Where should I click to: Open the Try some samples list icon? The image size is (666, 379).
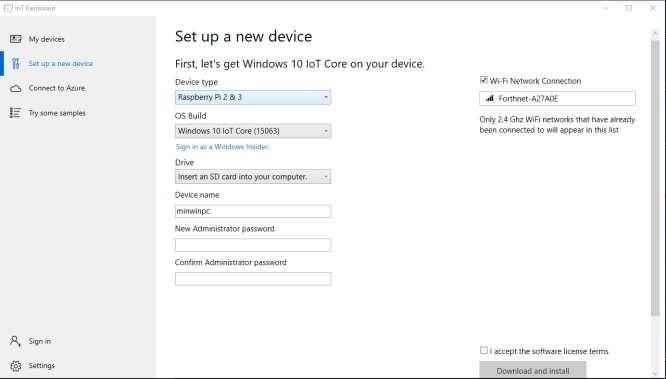[x=15, y=113]
